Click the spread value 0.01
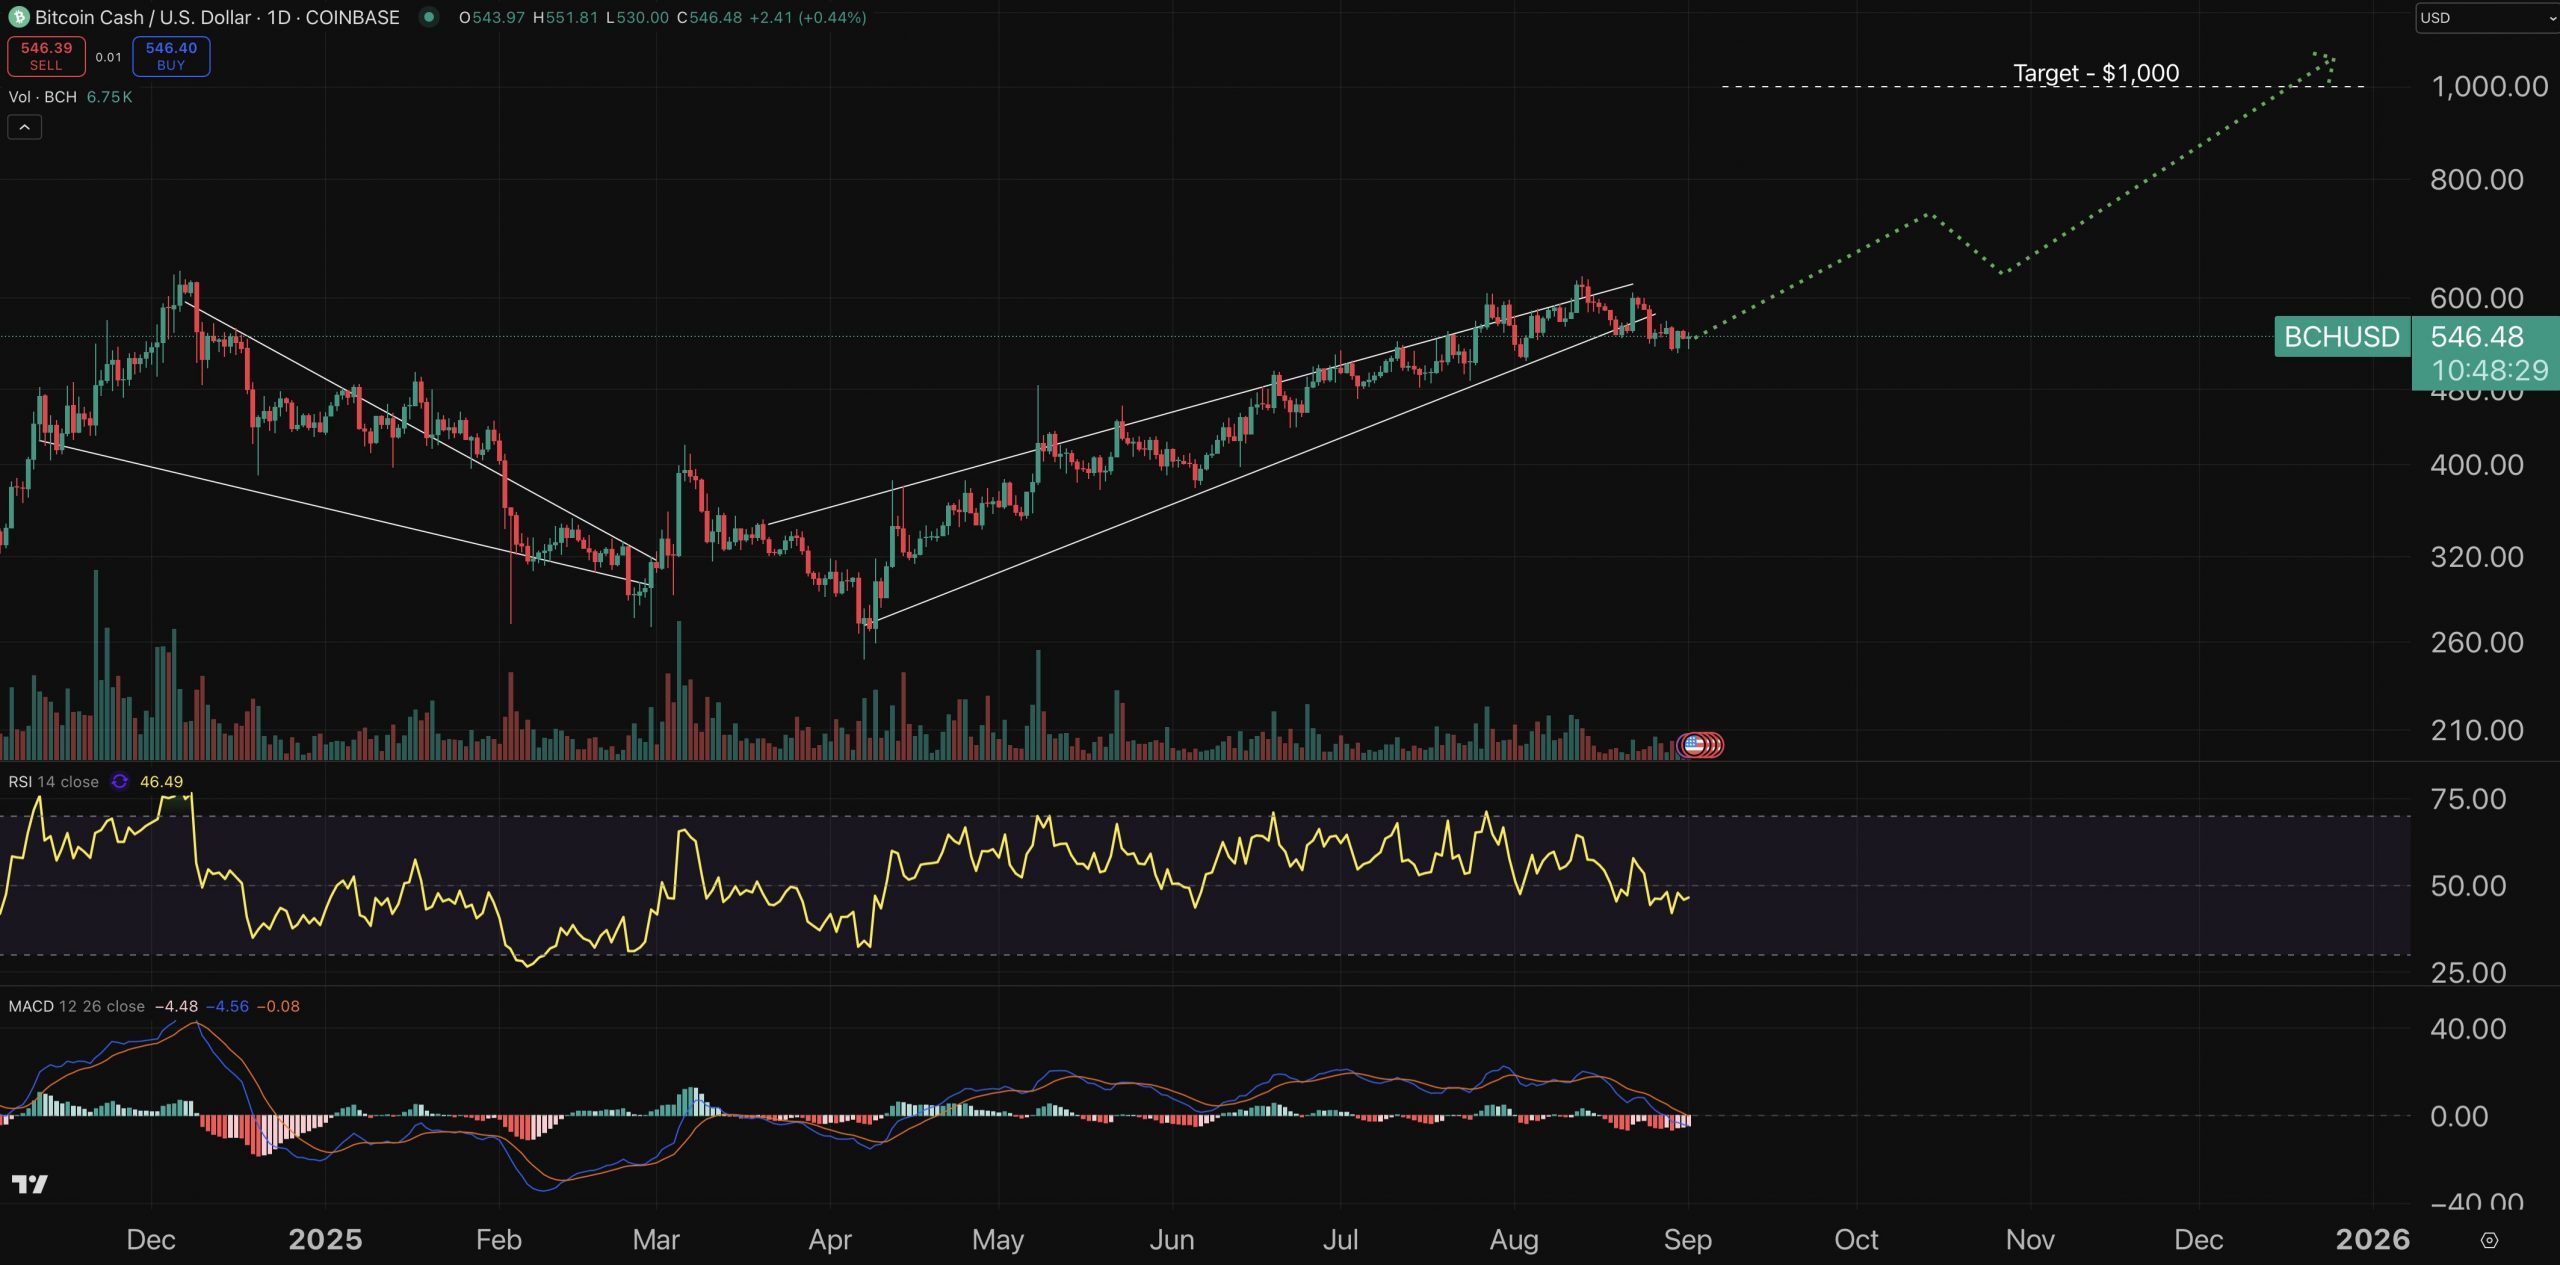The width and height of the screenshot is (2560, 1265). click(x=108, y=57)
